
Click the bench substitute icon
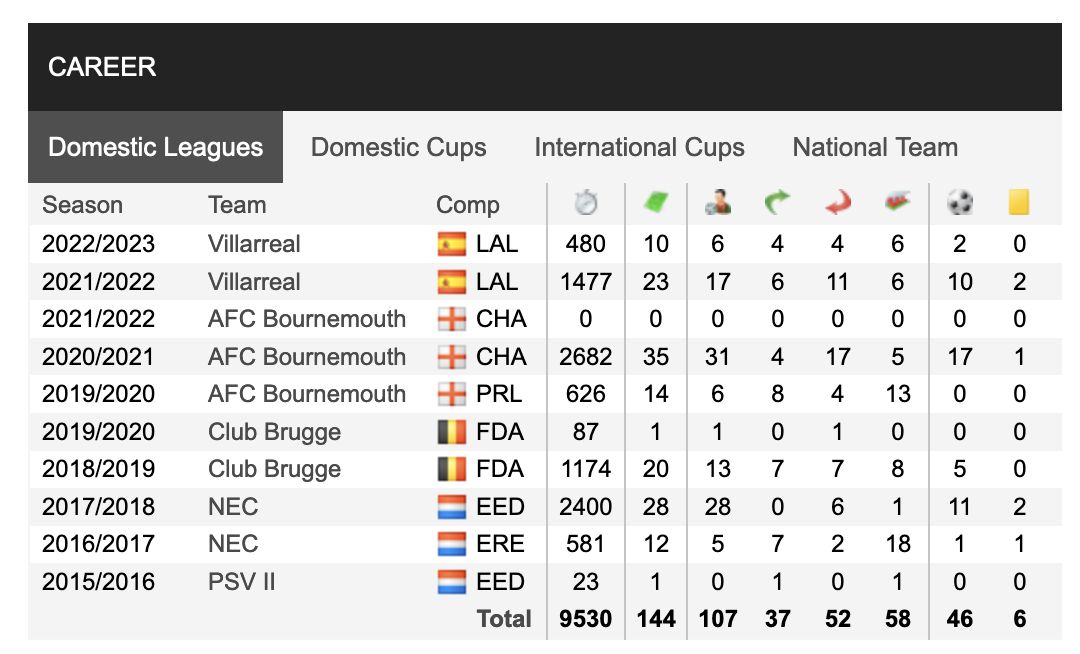point(897,202)
